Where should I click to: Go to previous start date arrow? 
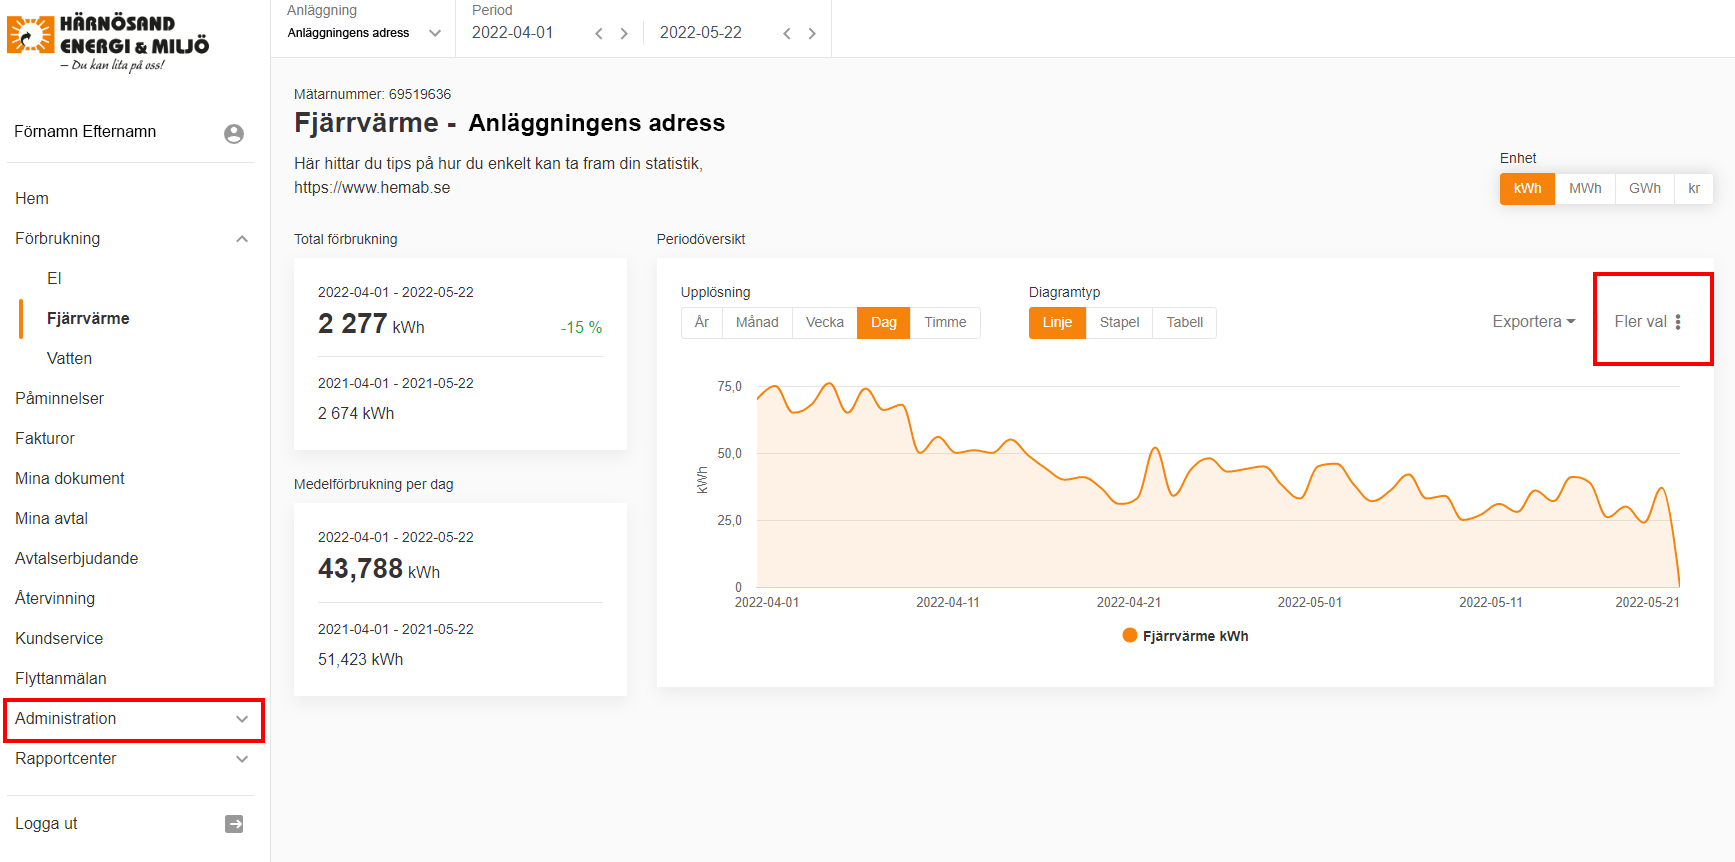(x=599, y=34)
